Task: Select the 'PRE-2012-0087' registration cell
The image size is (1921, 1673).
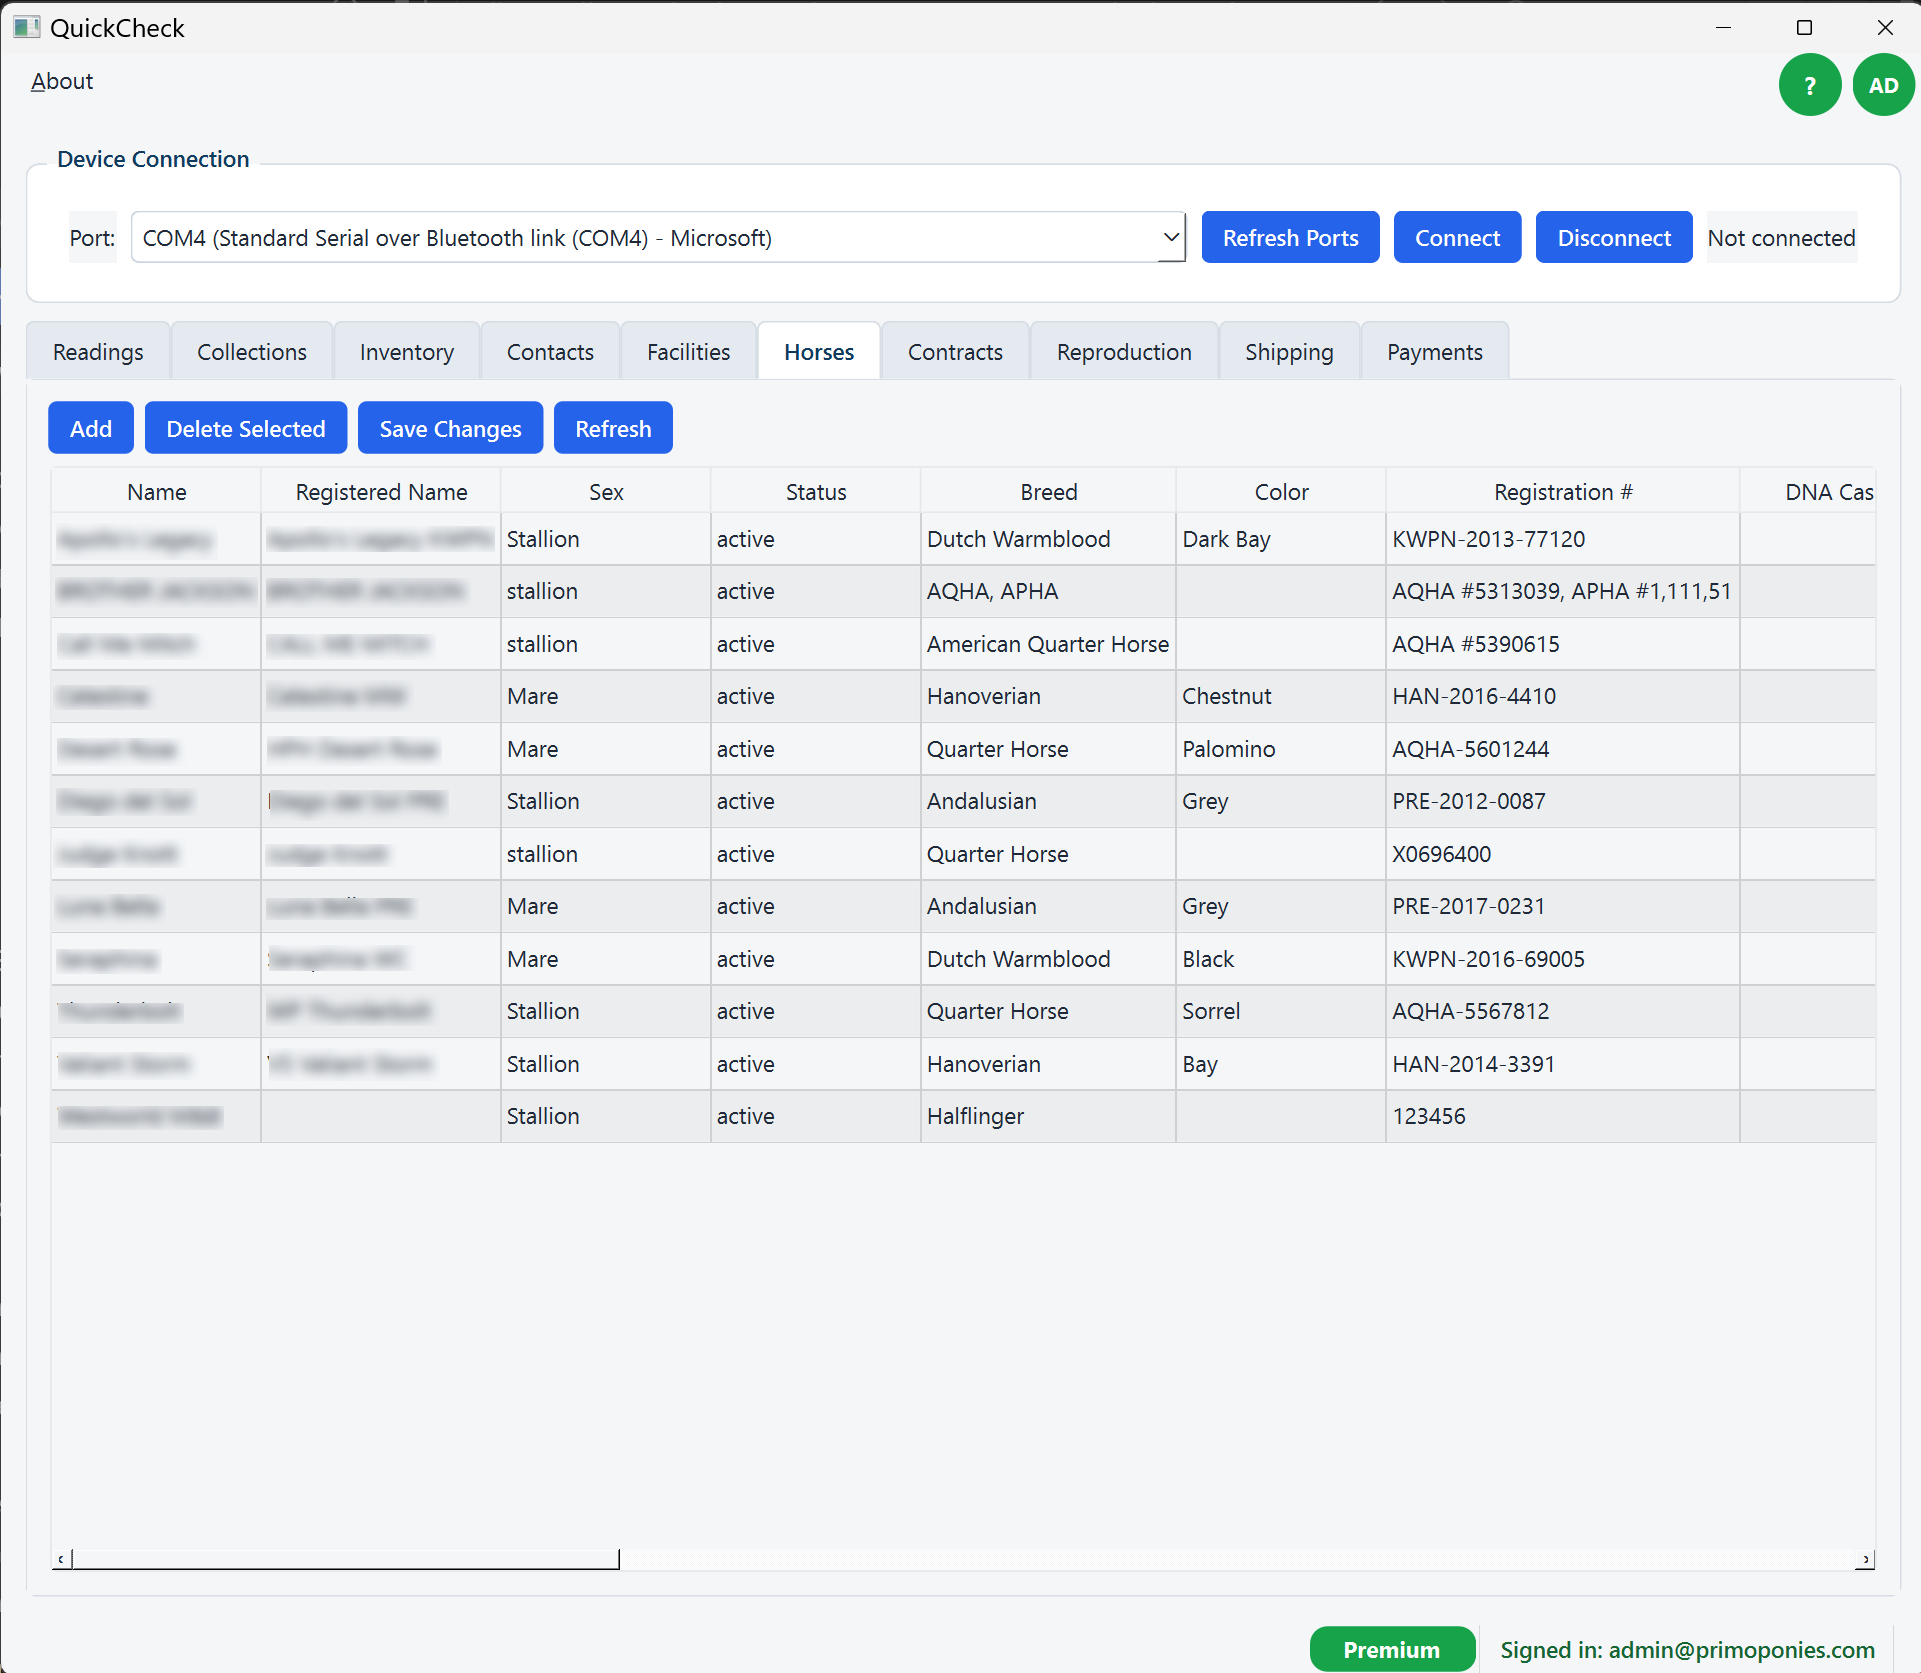Action: 1563,801
